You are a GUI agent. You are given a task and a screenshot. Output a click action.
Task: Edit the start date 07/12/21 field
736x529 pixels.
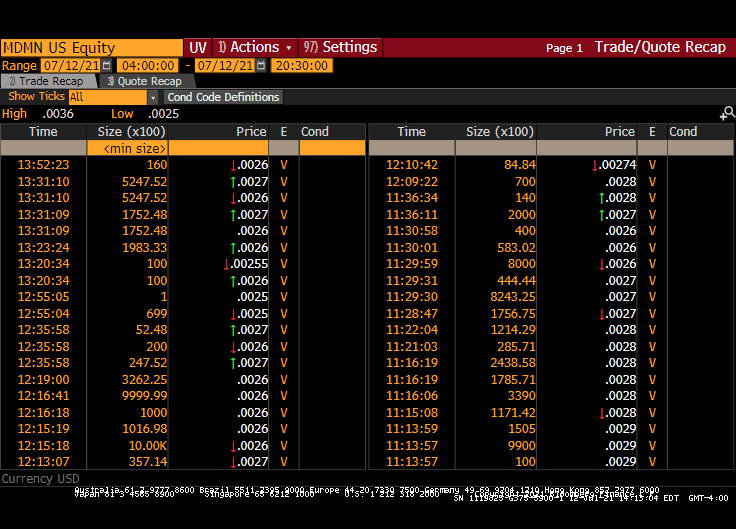(70, 65)
